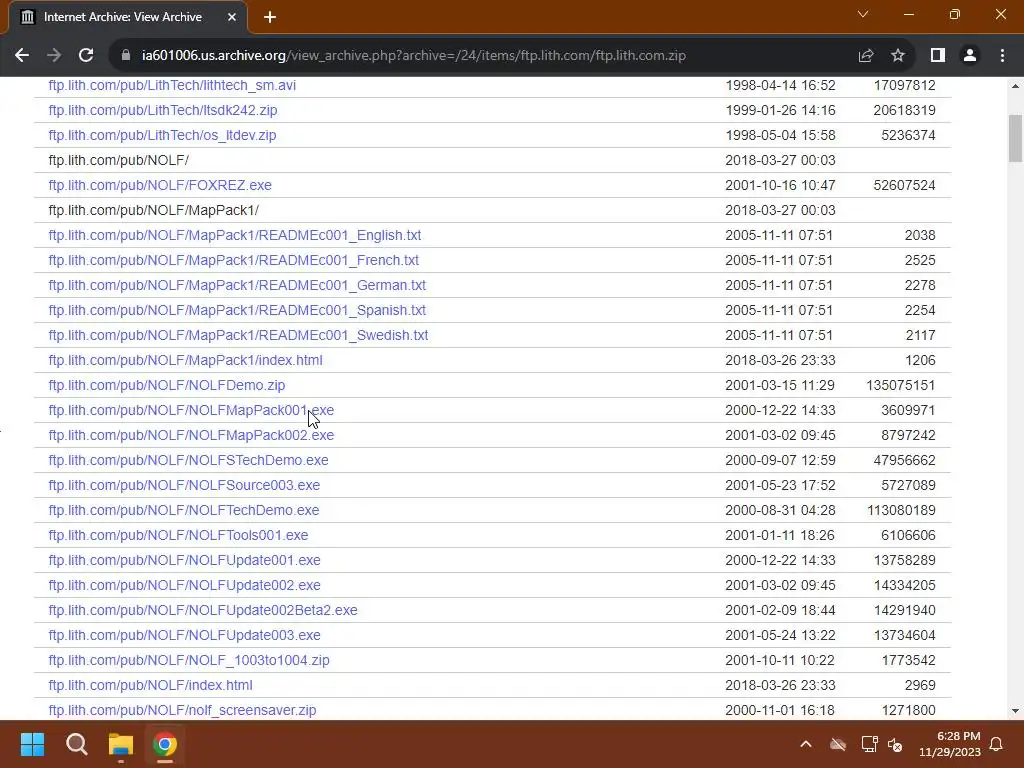Screen dimensions: 1024x768
Task: Bookmark this page with star icon
Action: coord(898,56)
